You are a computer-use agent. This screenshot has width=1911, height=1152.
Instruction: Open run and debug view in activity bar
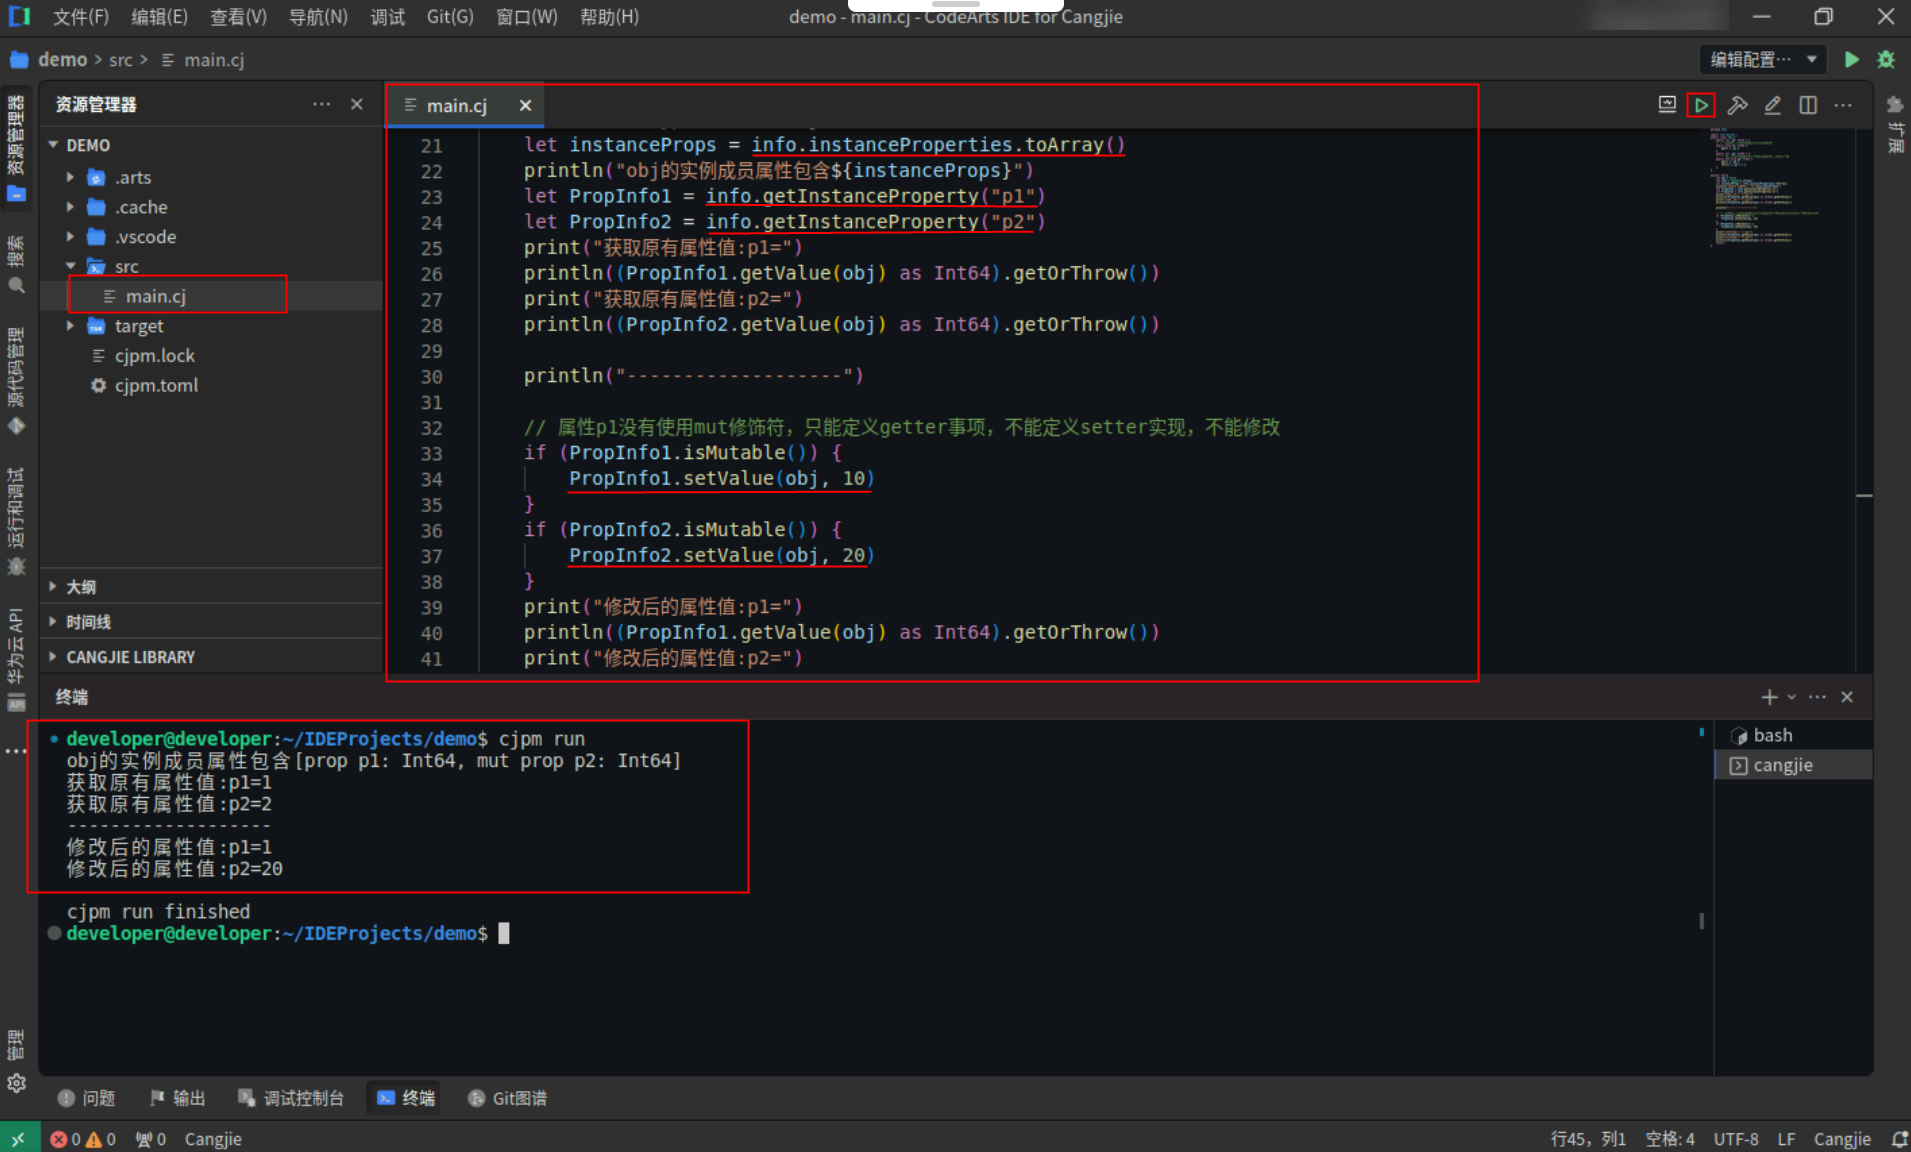tap(17, 520)
